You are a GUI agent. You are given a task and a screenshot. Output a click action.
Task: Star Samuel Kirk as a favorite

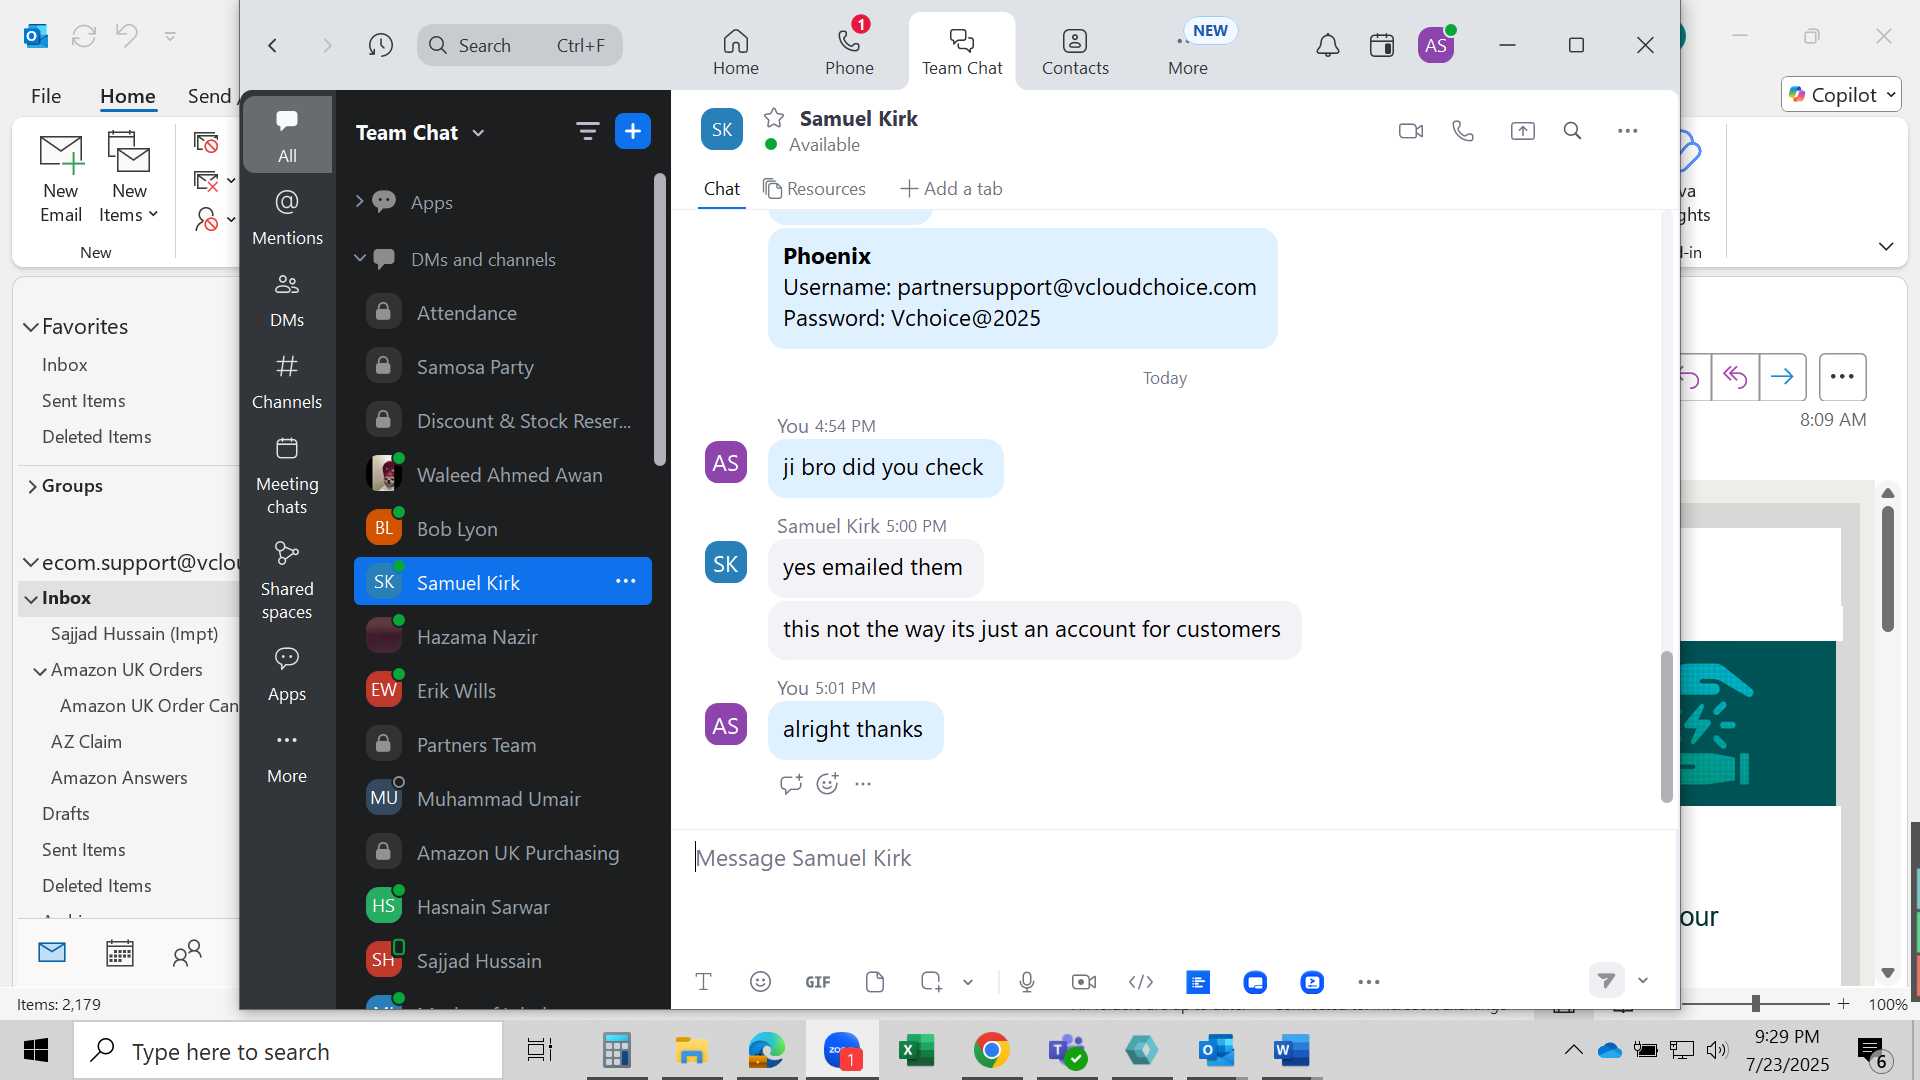[x=774, y=118]
